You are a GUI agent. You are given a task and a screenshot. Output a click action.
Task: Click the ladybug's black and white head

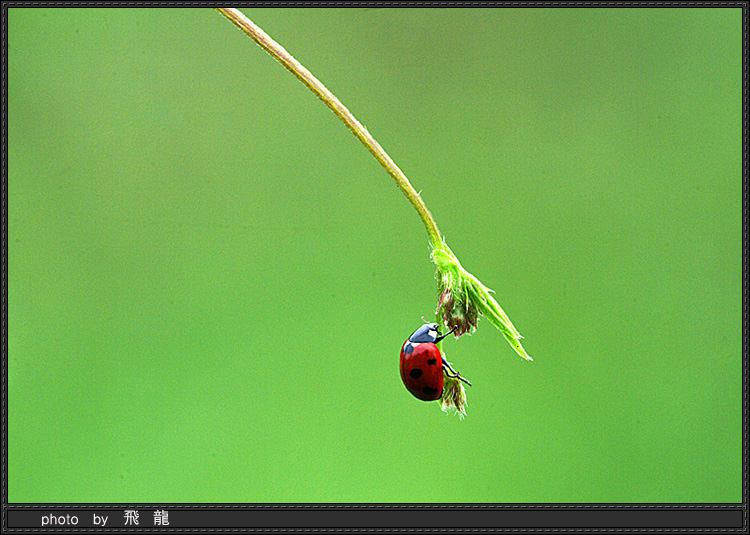pyautogui.click(x=424, y=334)
